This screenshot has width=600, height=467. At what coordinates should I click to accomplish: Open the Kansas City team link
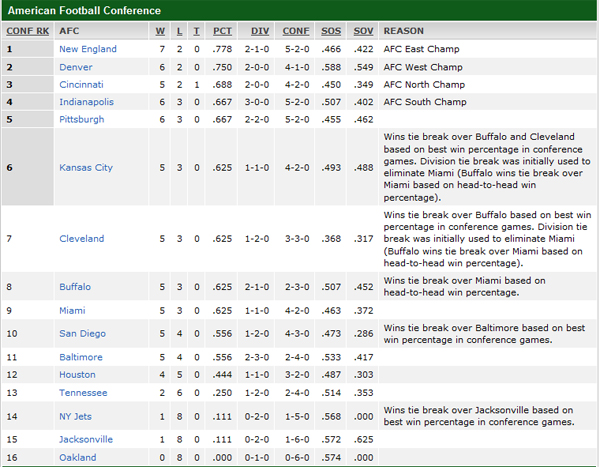[86, 168]
